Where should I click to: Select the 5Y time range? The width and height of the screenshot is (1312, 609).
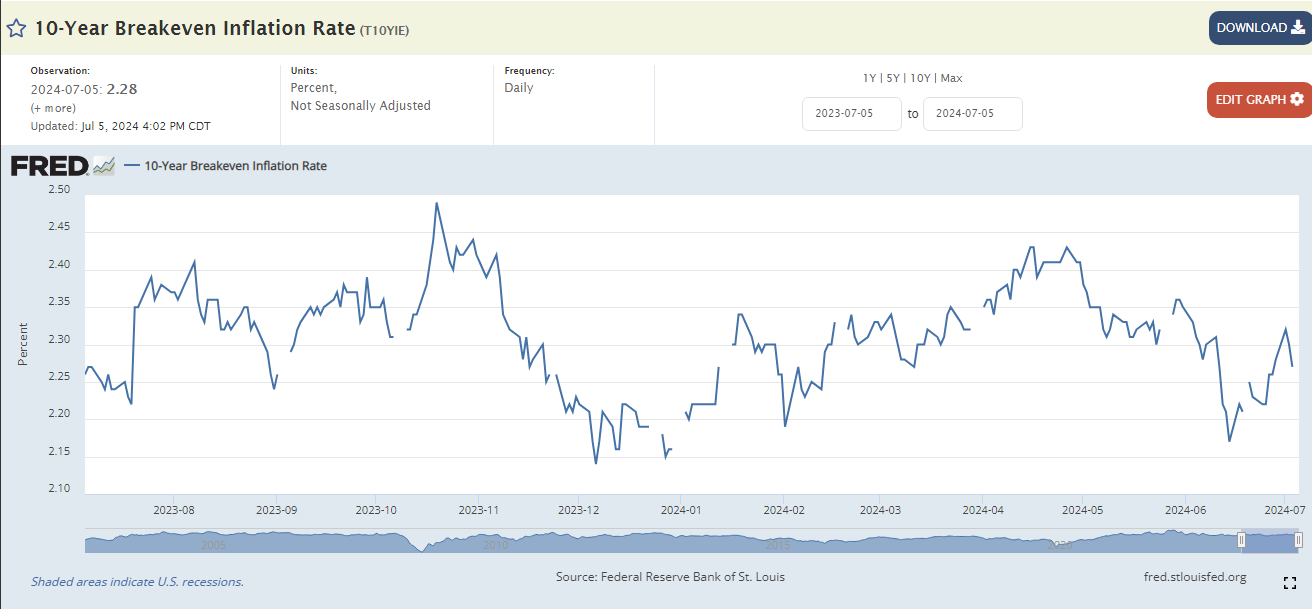[x=892, y=78]
